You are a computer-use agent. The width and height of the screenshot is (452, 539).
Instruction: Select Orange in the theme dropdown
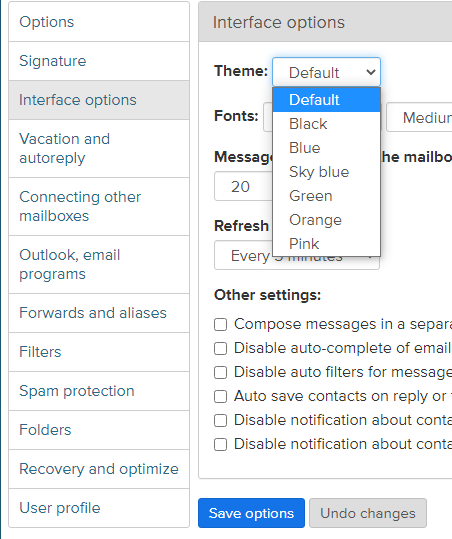(x=326, y=220)
